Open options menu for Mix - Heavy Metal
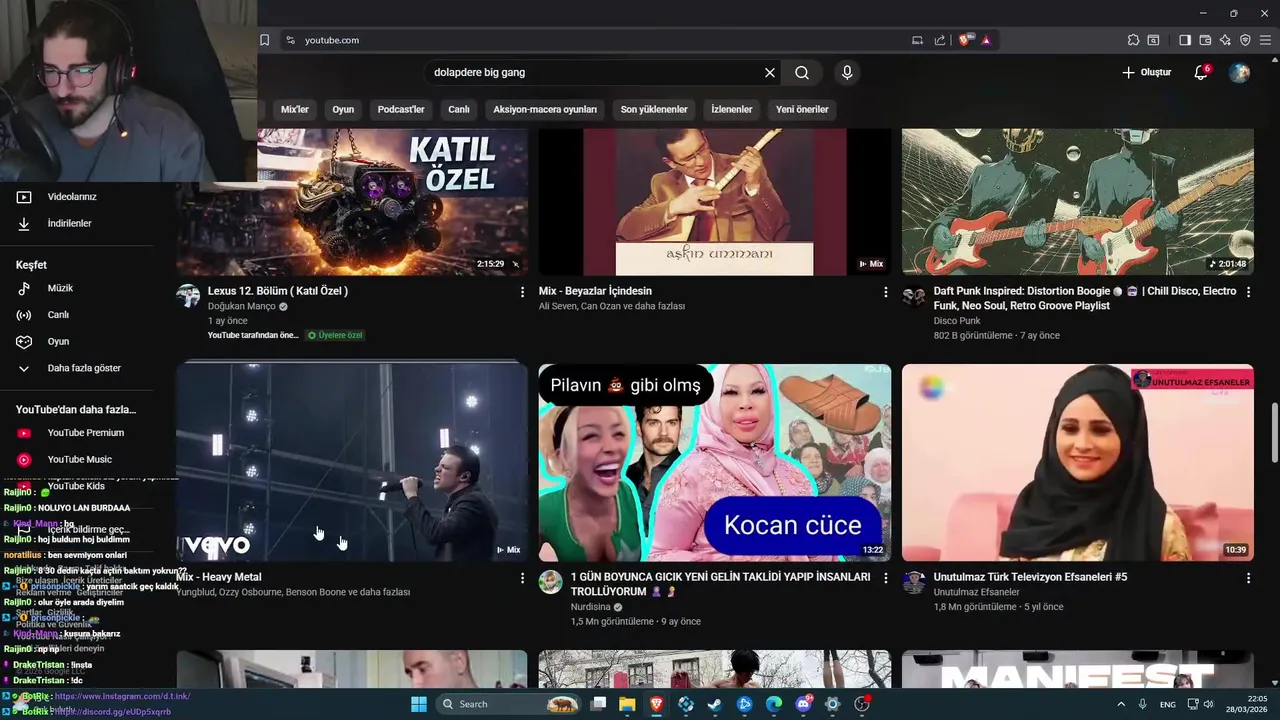 [522, 578]
